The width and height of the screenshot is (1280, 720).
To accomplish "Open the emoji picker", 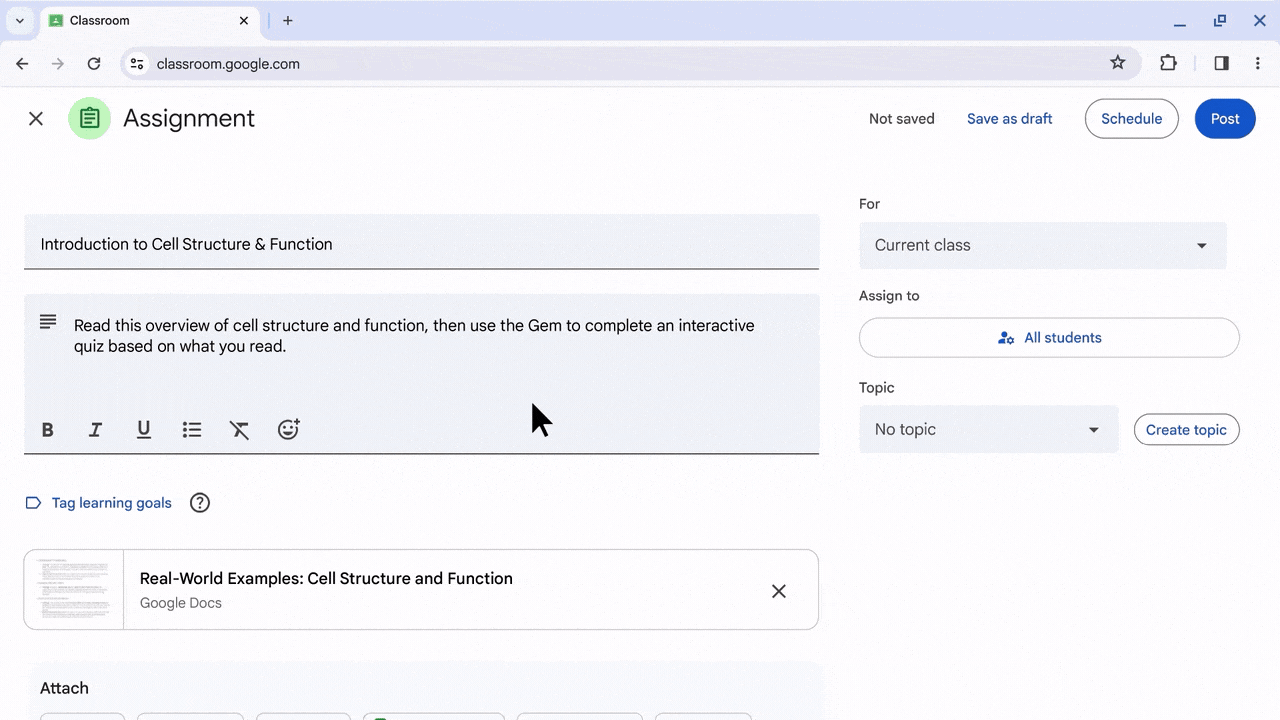I will 288,430.
